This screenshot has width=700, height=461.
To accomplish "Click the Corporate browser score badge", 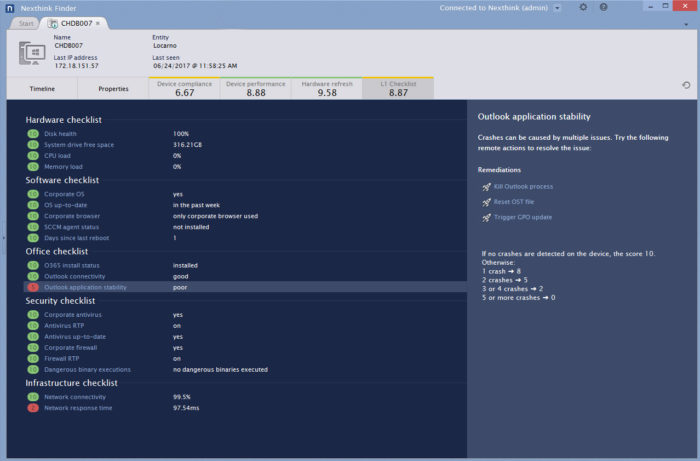I will (33, 216).
